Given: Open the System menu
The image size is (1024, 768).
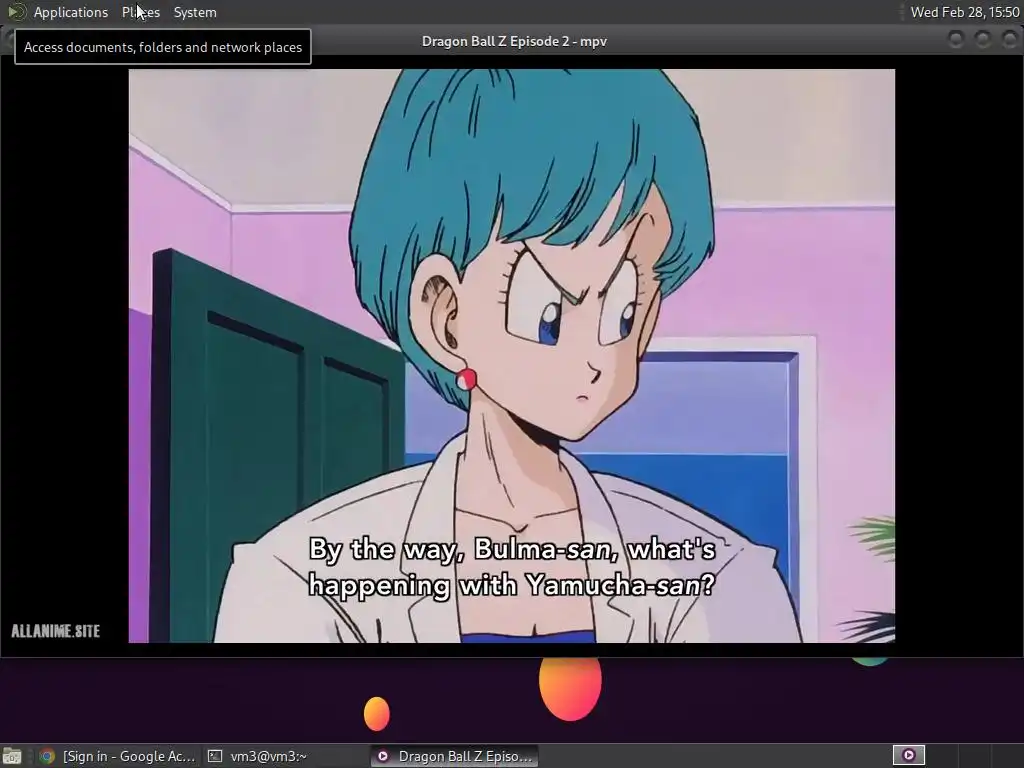Looking at the screenshot, I should coord(195,12).
